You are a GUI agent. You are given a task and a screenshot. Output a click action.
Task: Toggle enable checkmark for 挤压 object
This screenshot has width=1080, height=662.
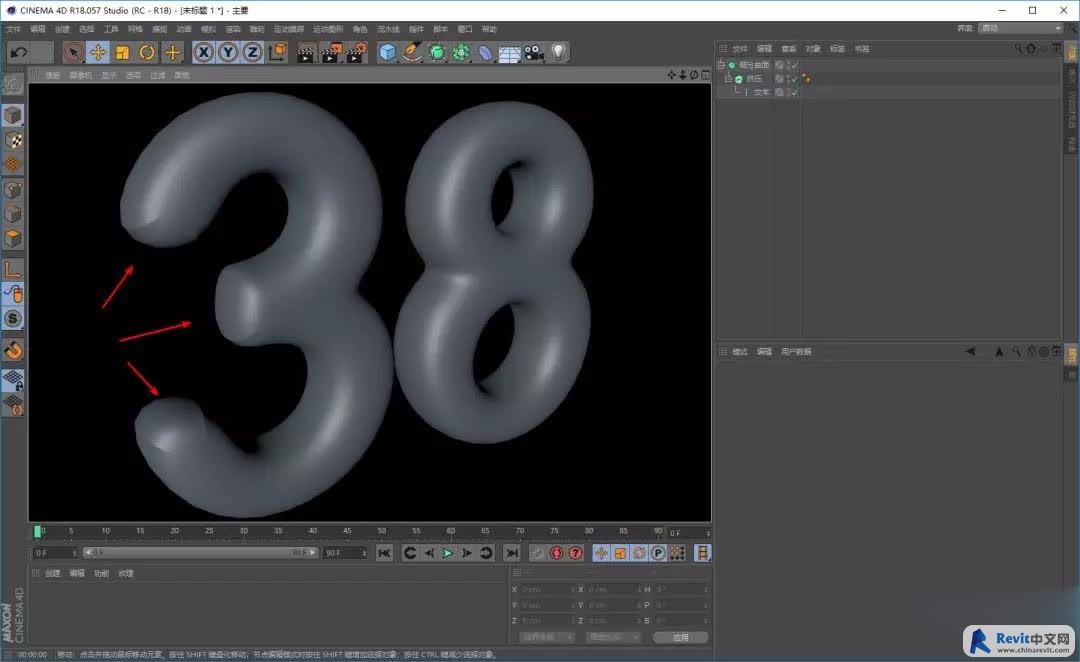[794, 79]
